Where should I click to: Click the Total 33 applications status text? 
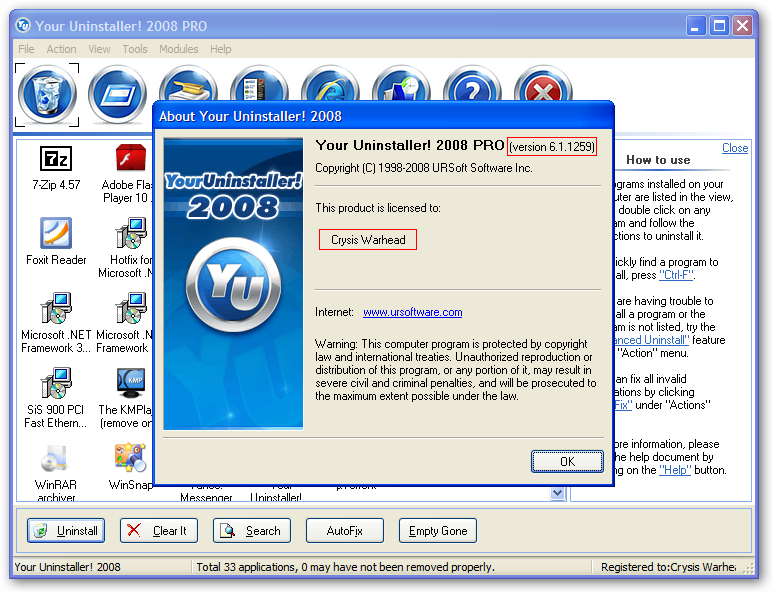point(346,567)
